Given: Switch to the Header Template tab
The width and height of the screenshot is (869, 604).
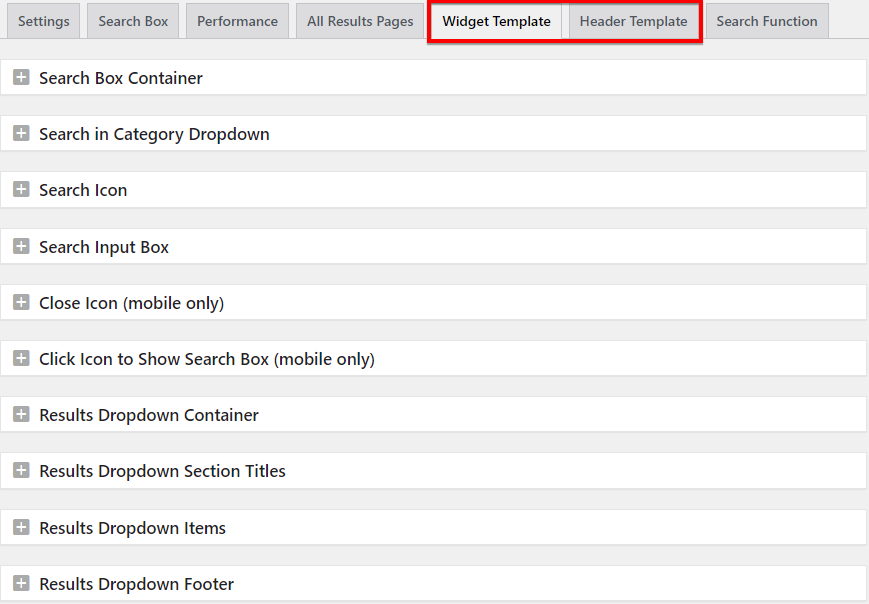Looking at the screenshot, I should tap(633, 21).
